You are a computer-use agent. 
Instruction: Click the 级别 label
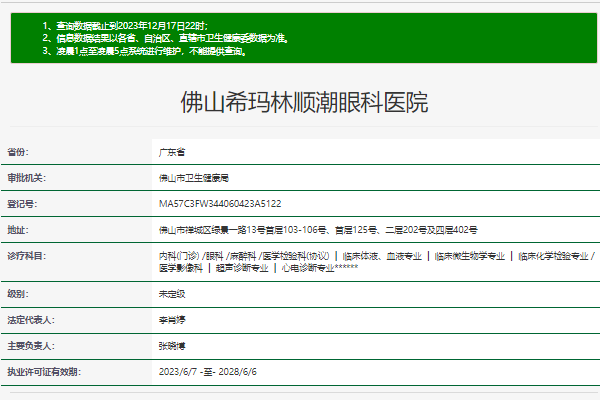click(18, 294)
